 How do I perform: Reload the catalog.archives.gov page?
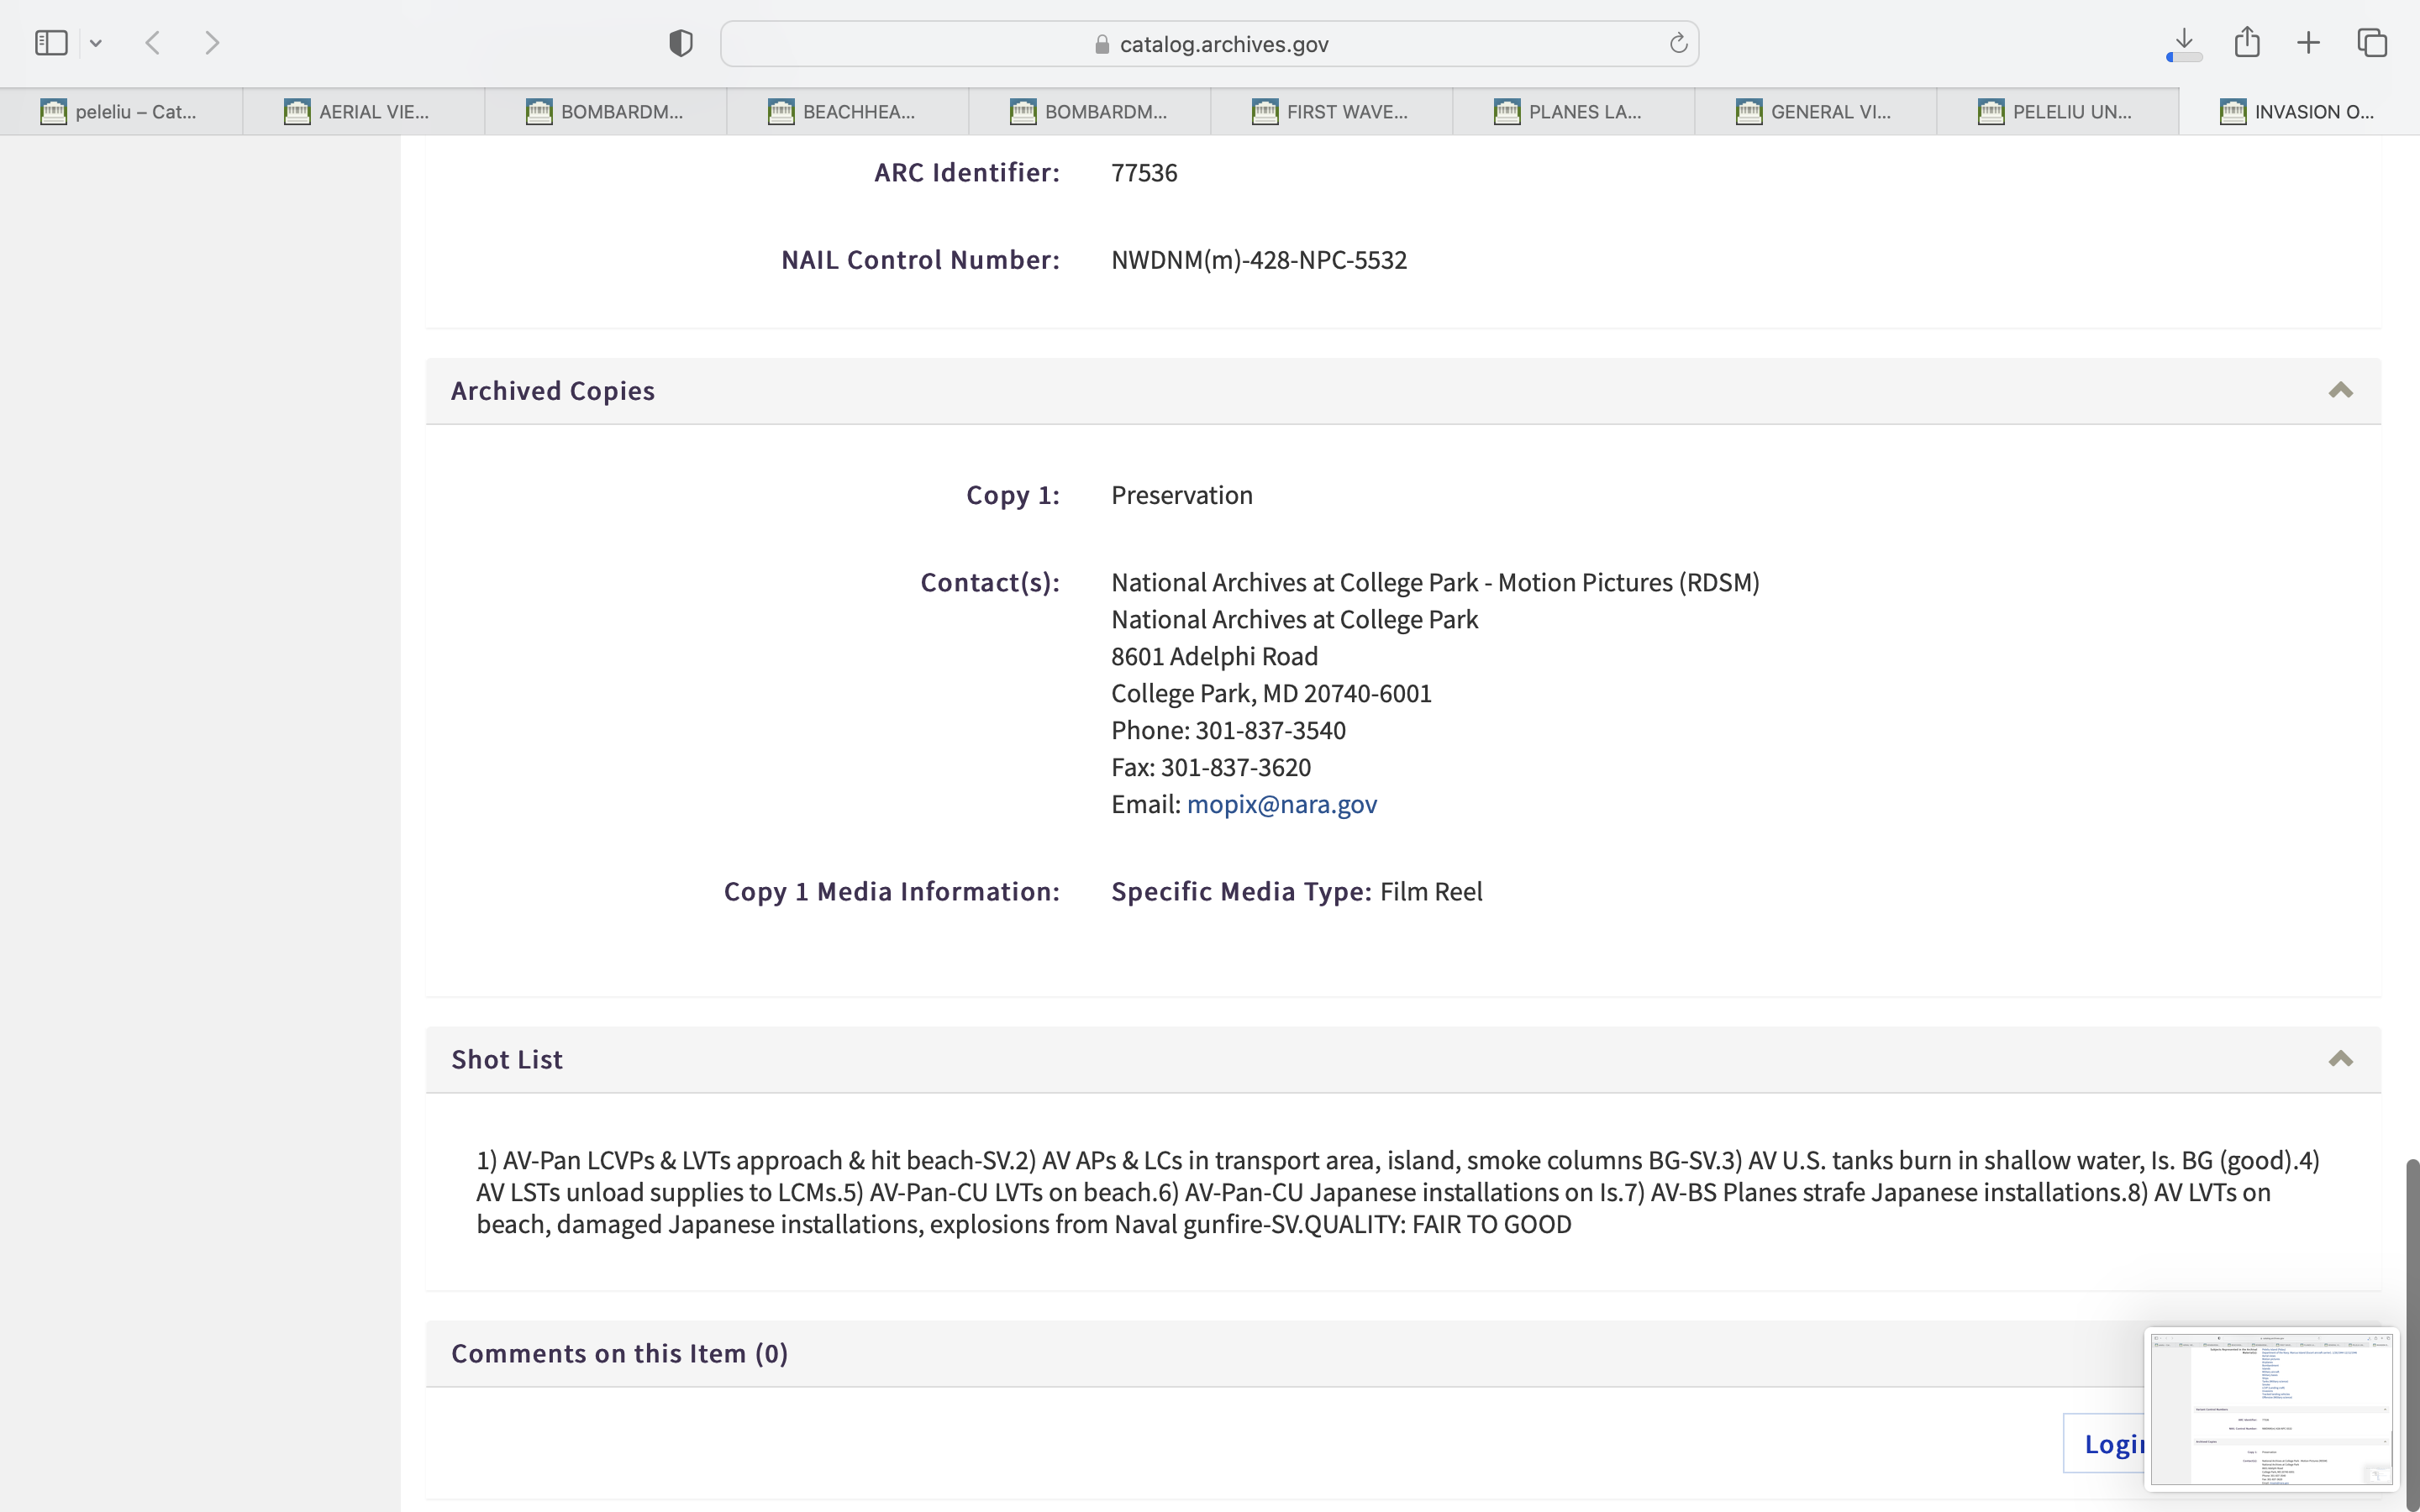(x=1678, y=43)
